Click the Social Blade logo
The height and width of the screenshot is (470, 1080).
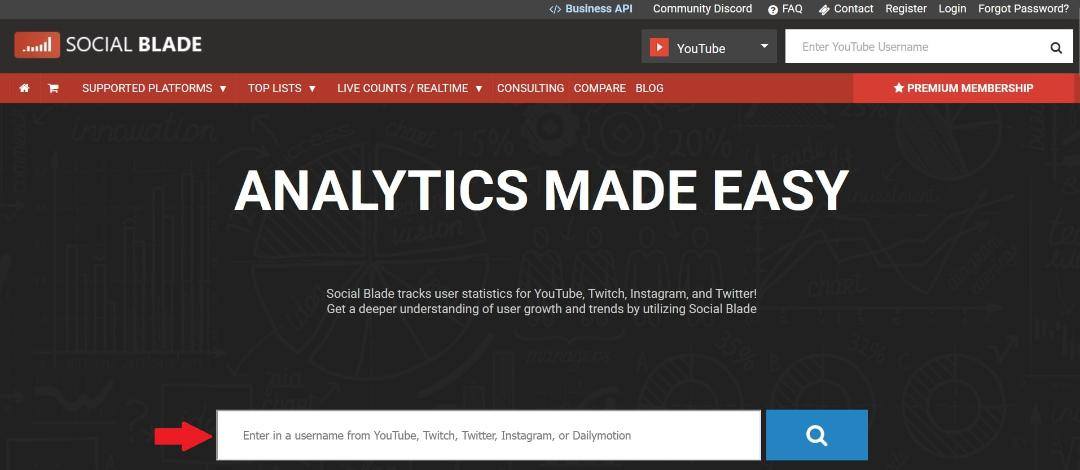(x=108, y=45)
